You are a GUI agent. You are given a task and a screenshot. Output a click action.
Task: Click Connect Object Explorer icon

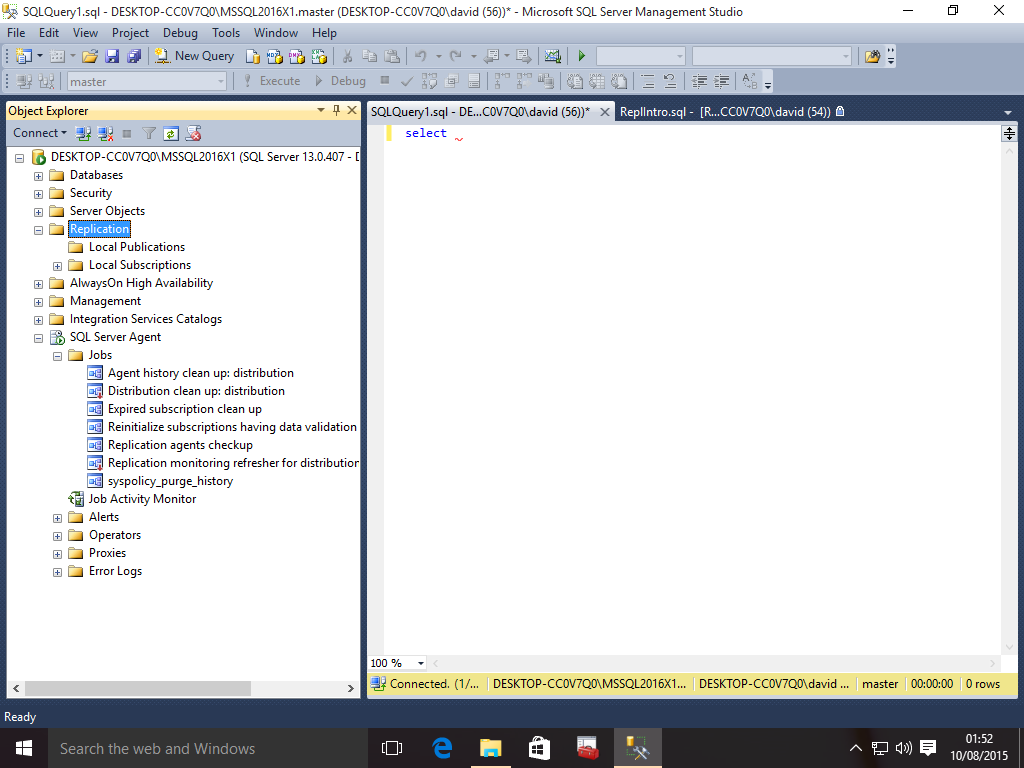tap(84, 133)
